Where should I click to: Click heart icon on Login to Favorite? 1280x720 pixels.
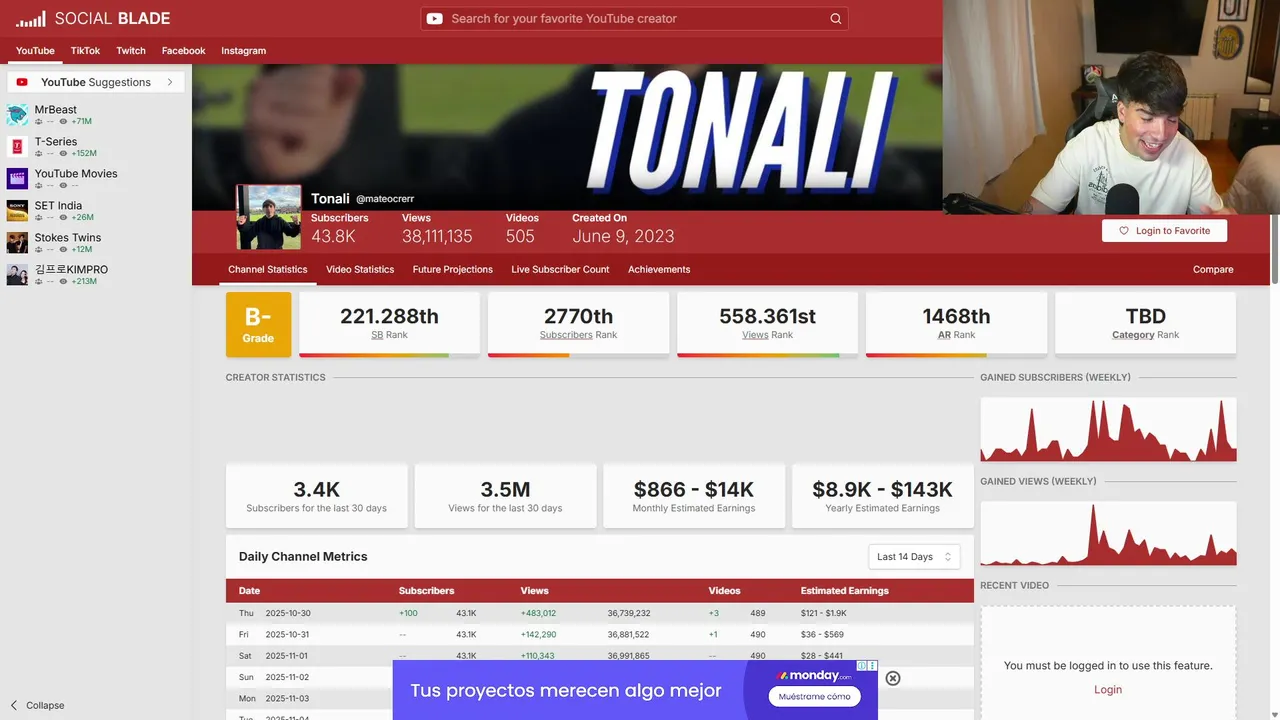coord(1124,231)
